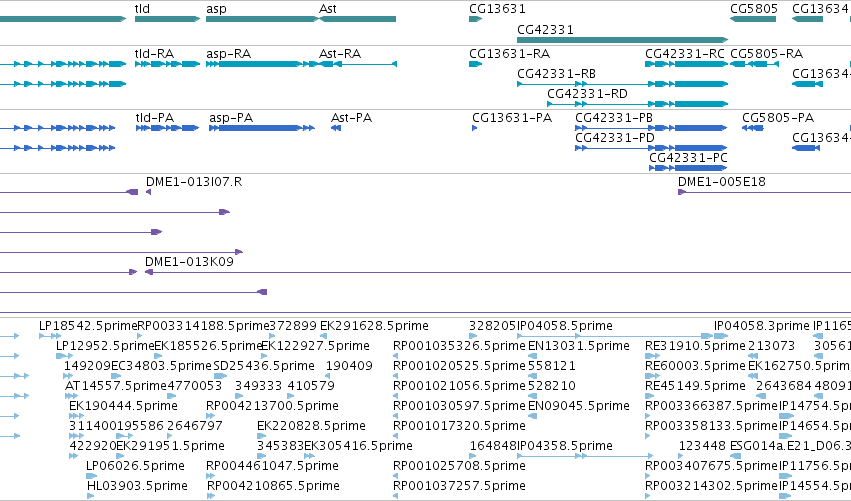
Task: Click the RE31910.5prime EST label
Action: point(695,346)
